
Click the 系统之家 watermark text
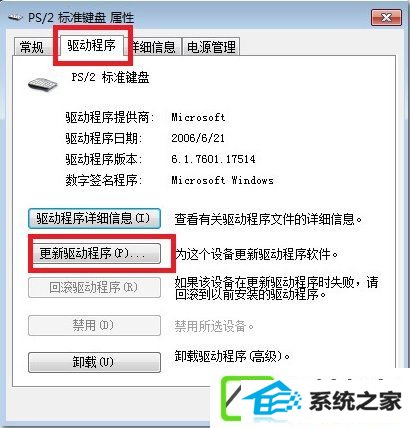355,401
